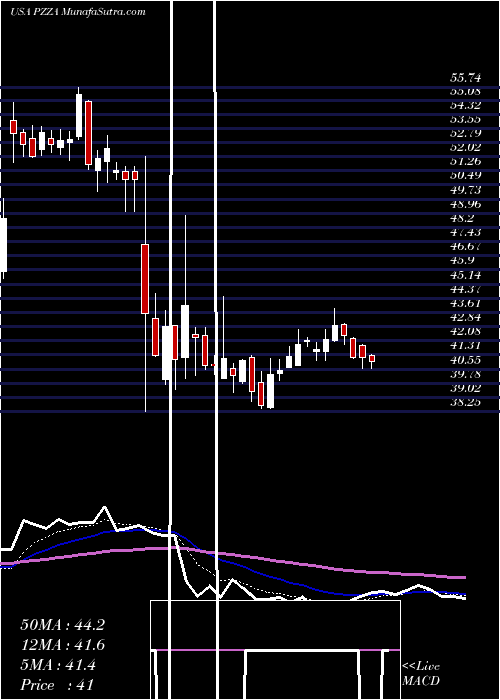This screenshot has height=700, width=500.
Task: Click the 48.2 price axis label
Action: (x=462, y=218)
